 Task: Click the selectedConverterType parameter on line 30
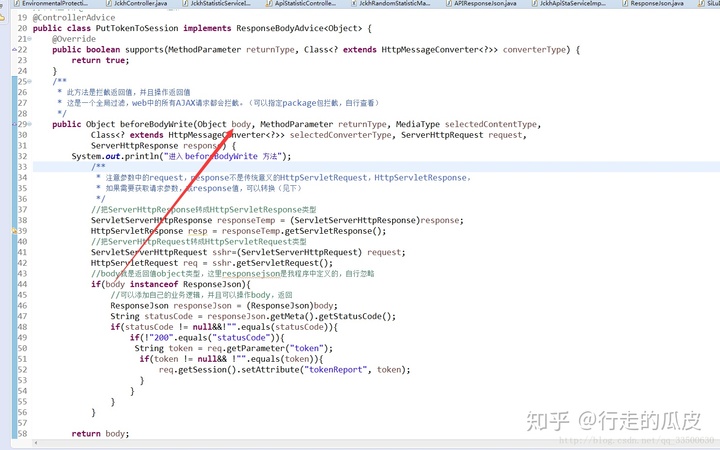tap(341, 135)
